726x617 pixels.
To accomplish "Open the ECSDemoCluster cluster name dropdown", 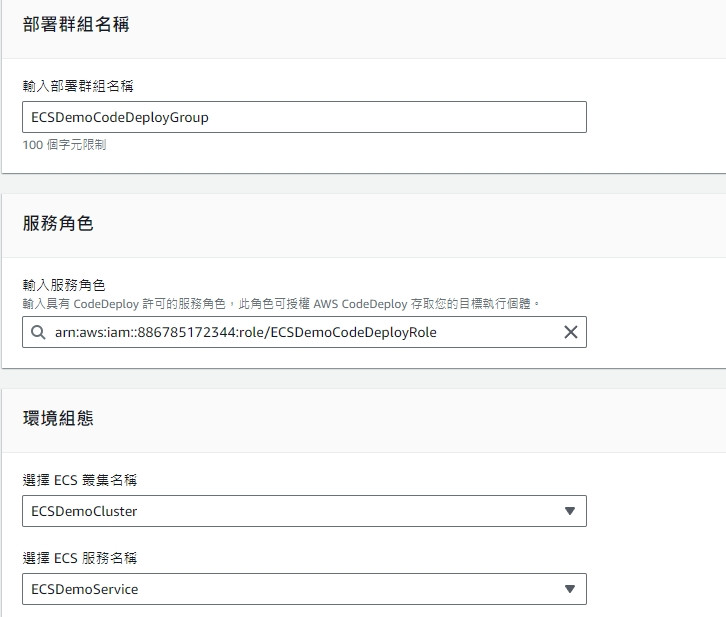I will [304, 511].
